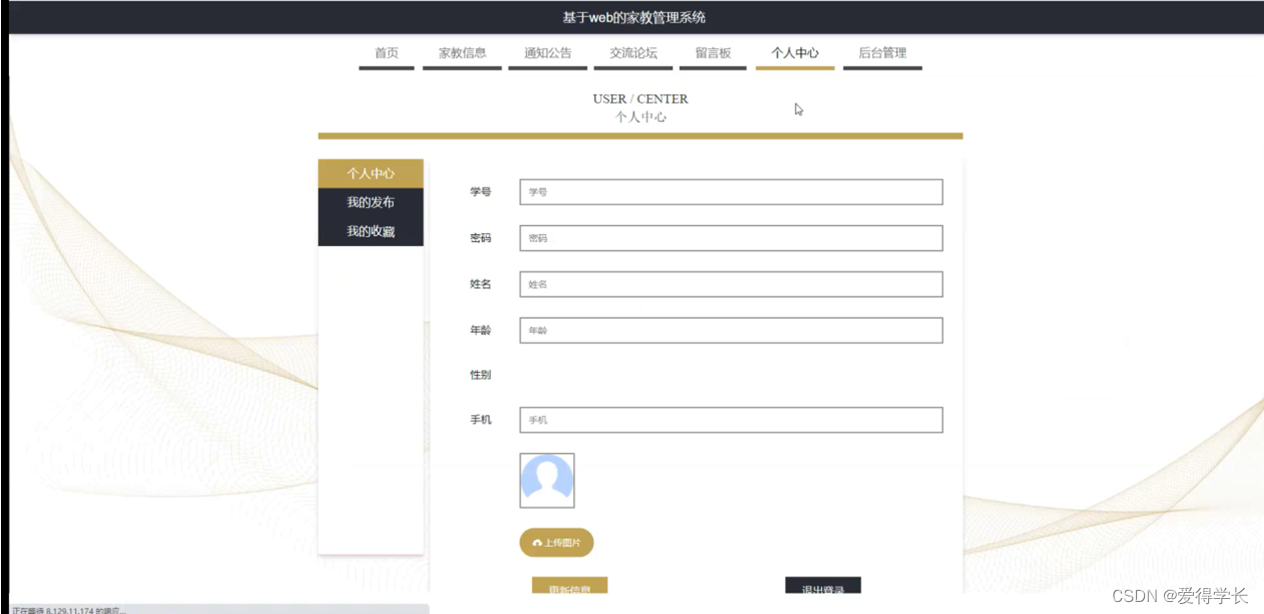Image resolution: width=1264 pixels, height=614 pixels.
Task: Open 后台管理 tab
Action: pos(882,54)
